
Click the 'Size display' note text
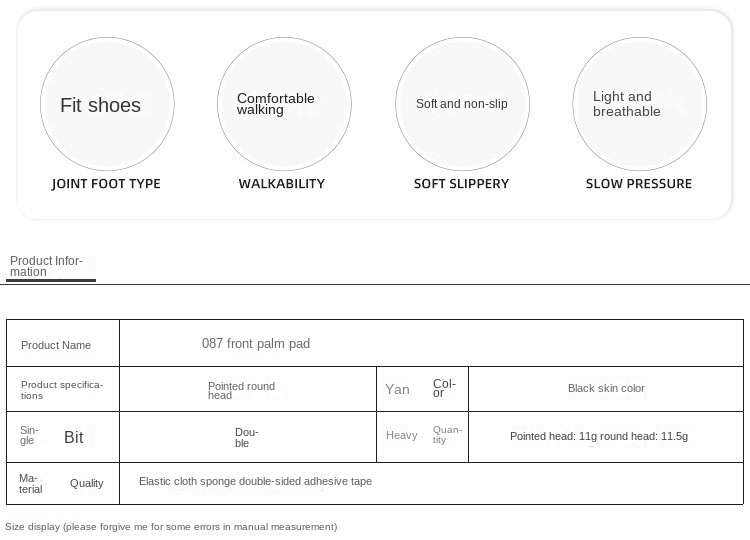click(x=171, y=527)
